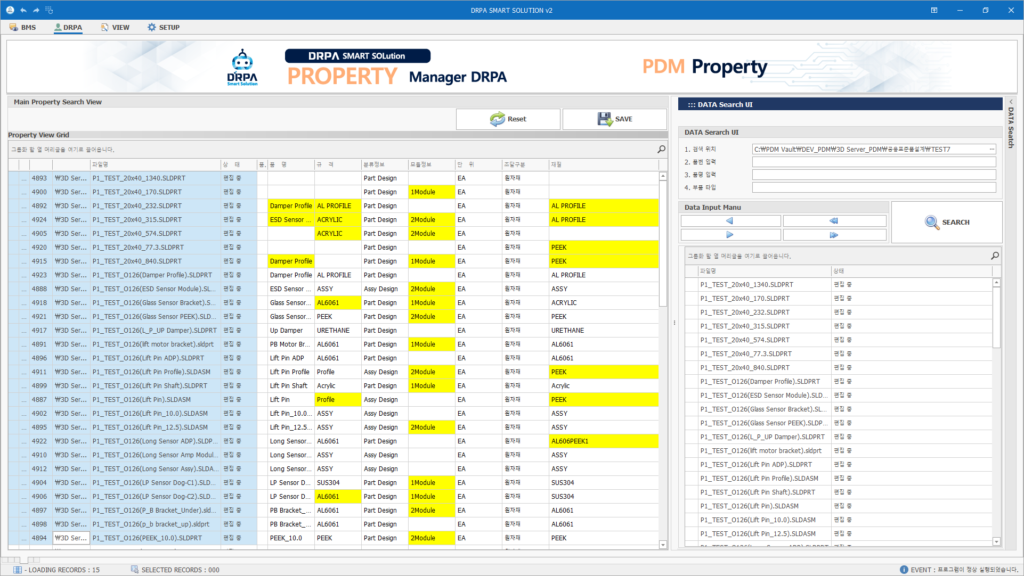Click the redo arrow in title bar
Image resolution: width=1024 pixels, height=576 pixels.
38,9
